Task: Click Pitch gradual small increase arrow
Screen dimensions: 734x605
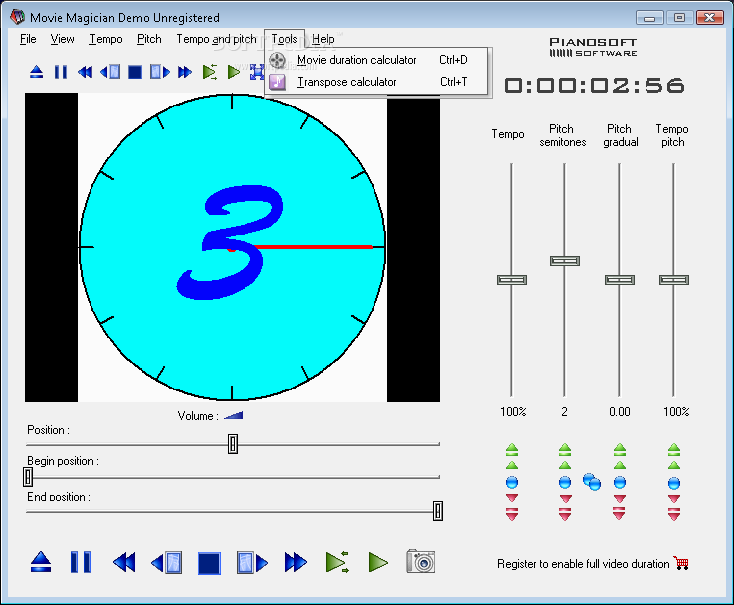Action: (620, 465)
